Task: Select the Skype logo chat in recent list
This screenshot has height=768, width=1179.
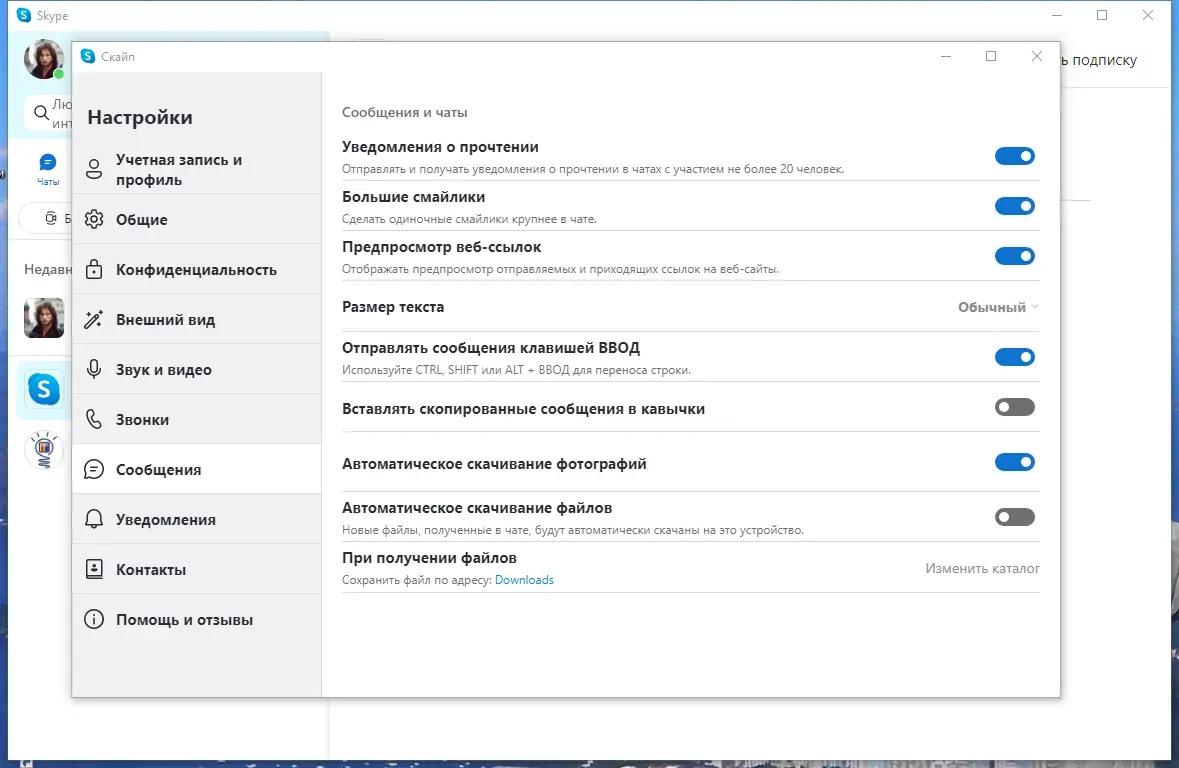Action: [x=44, y=389]
